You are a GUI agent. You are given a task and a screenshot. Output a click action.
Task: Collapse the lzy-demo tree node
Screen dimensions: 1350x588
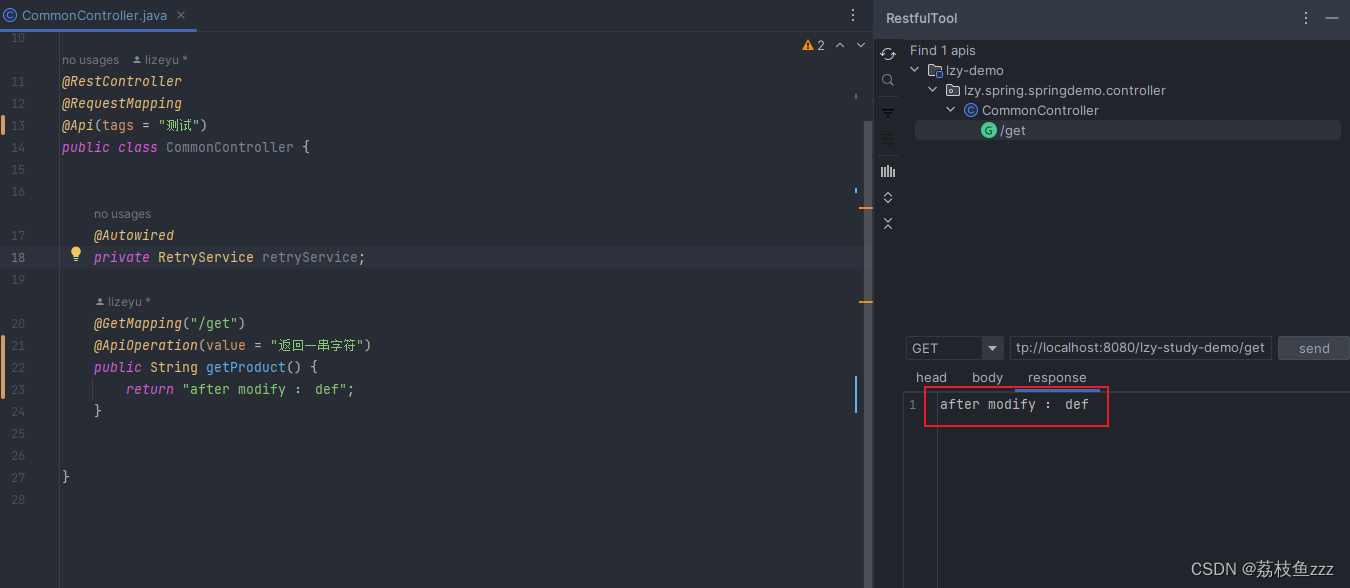pos(915,70)
